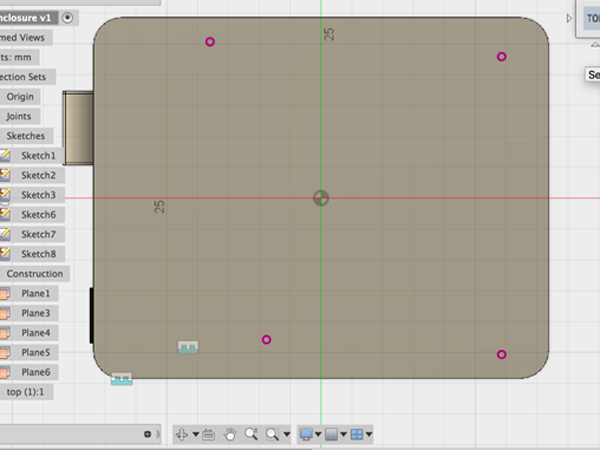Select the top-right magenta hole circle
This screenshot has width=600, height=450.
(x=502, y=57)
